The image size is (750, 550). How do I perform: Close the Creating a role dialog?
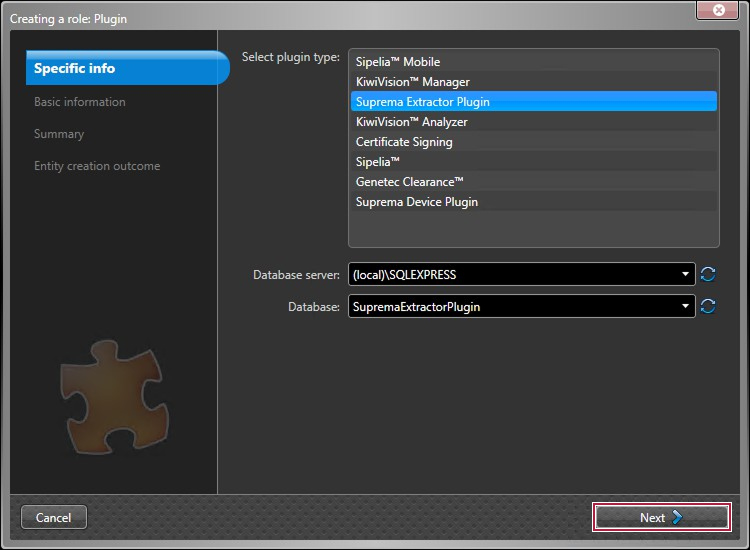(x=717, y=9)
